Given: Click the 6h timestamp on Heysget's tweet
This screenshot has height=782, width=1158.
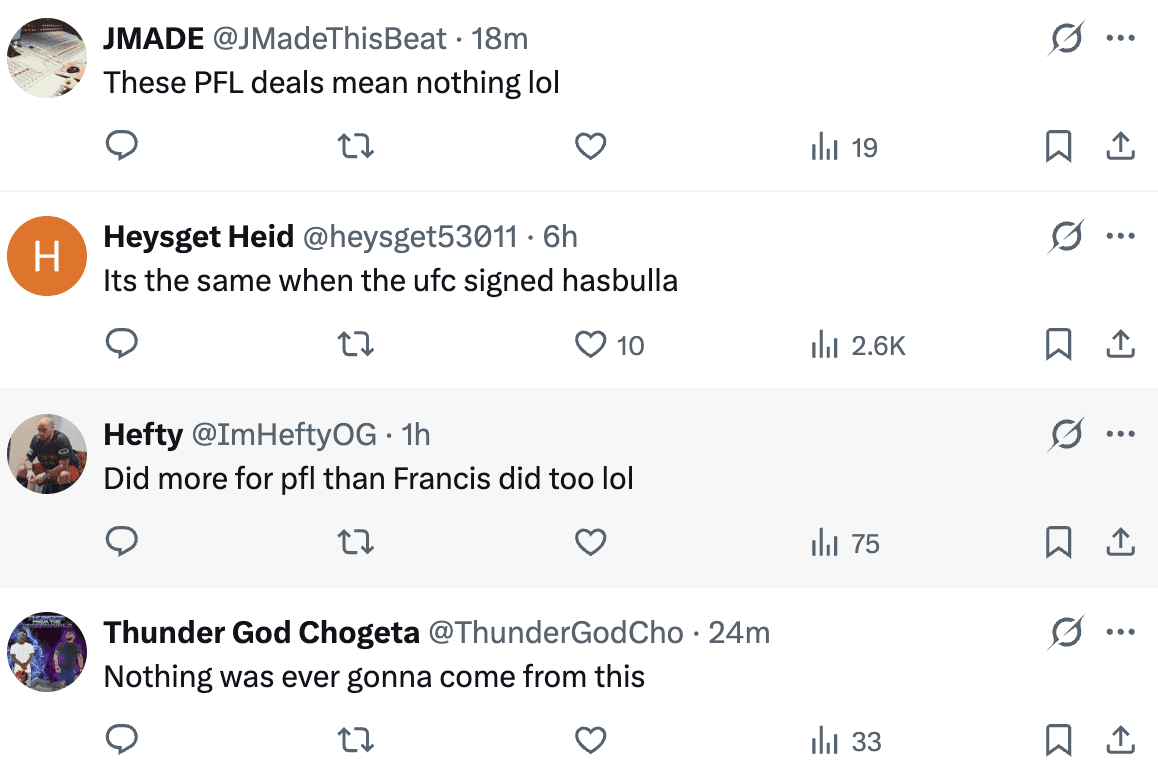Looking at the screenshot, I should [560, 237].
